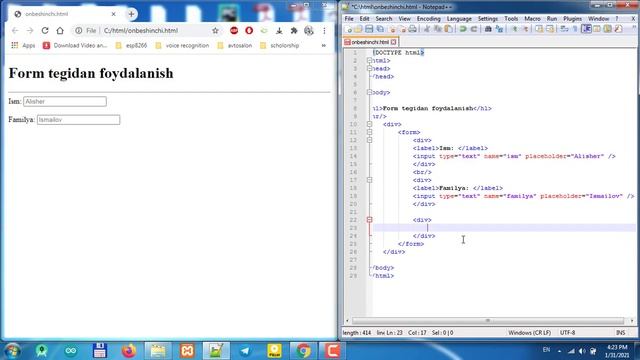This screenshot has height=360, width=640.
Task: Click the Close All toolbar icon
Action: 403,29
